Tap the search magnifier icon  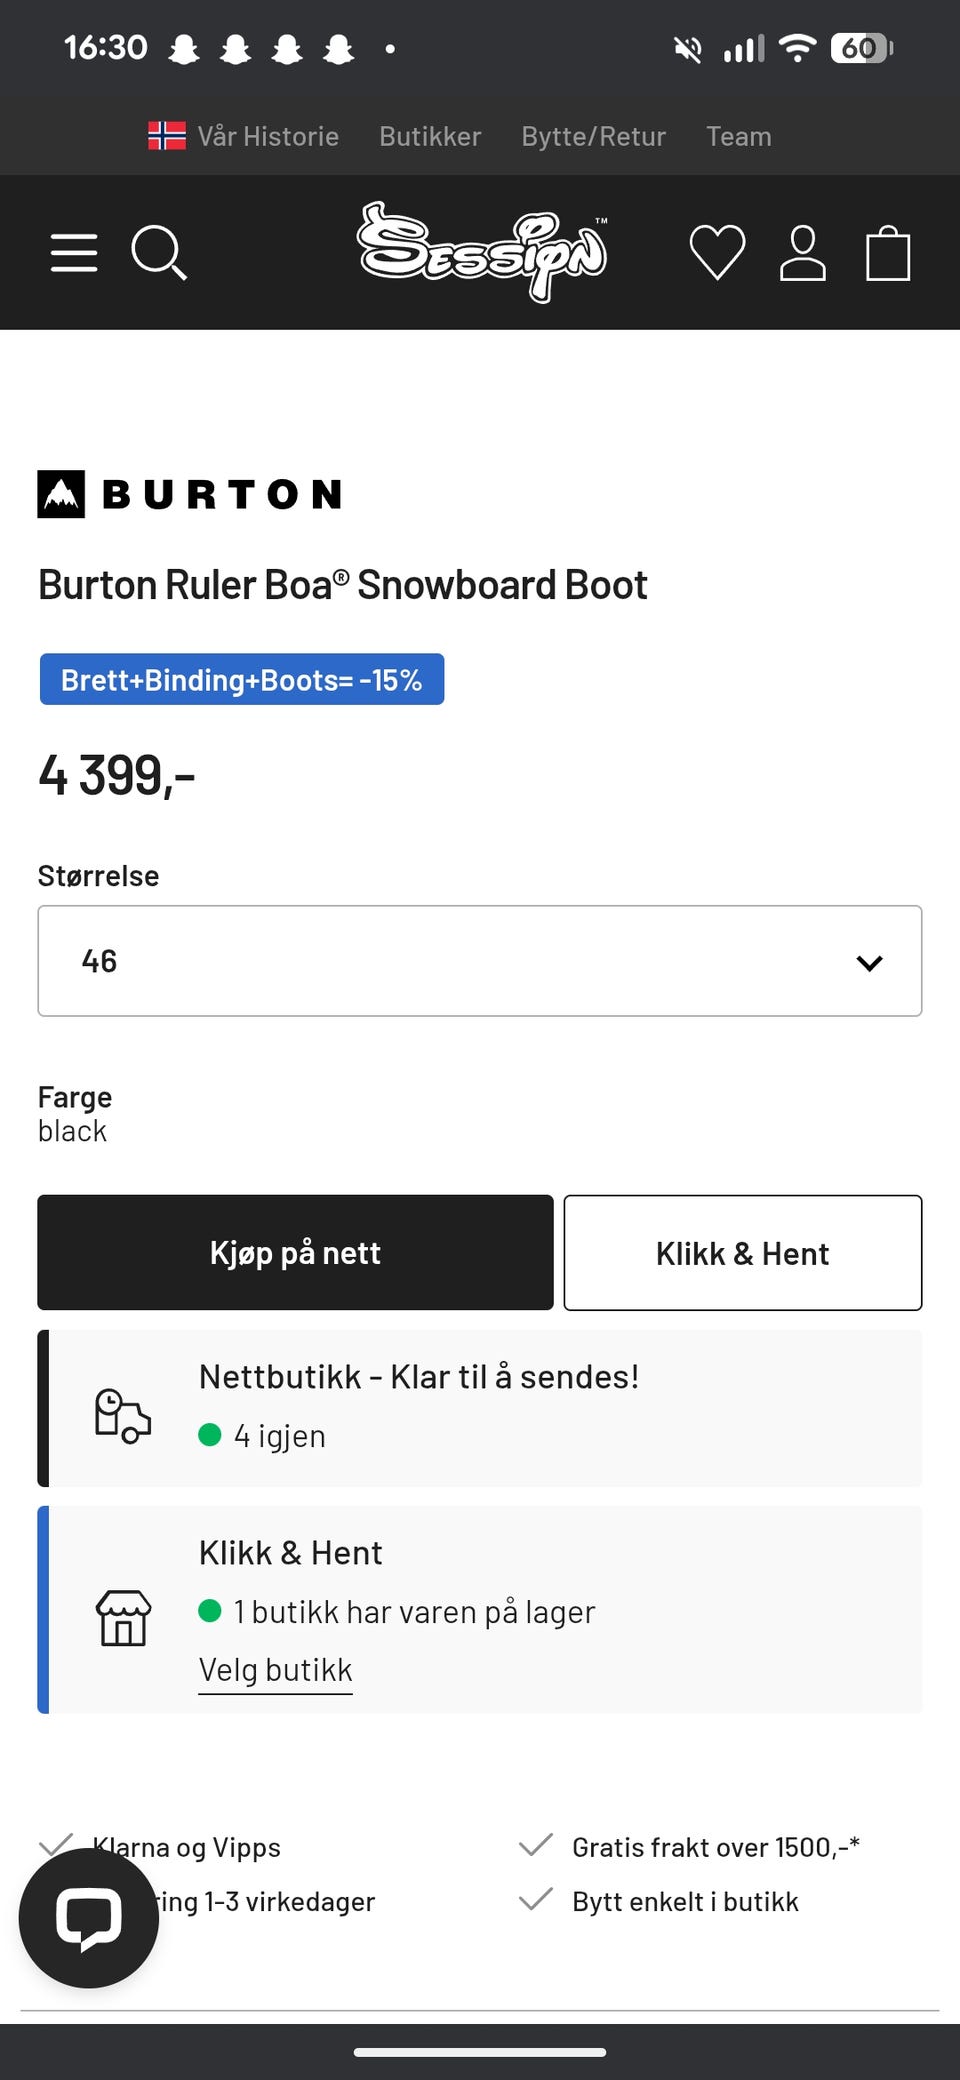(x=158, y=252)
